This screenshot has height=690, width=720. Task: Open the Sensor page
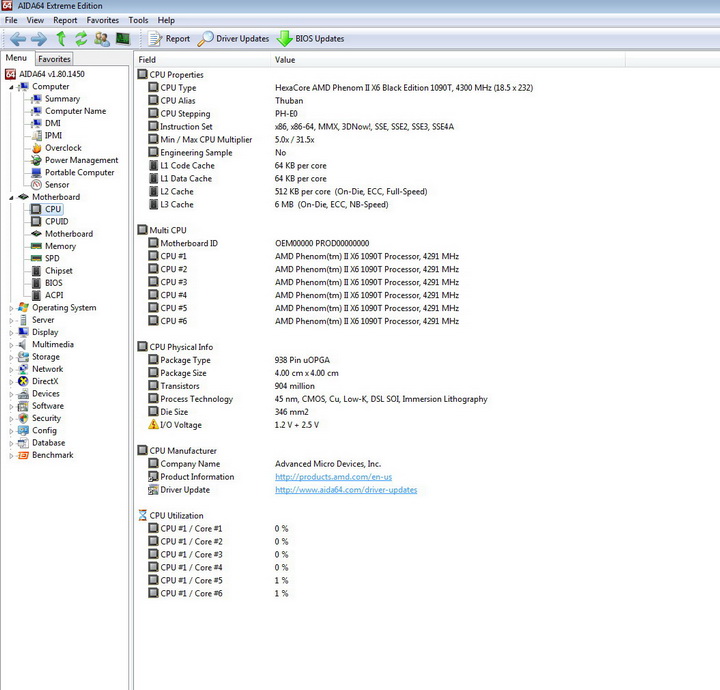pos(57,185)
